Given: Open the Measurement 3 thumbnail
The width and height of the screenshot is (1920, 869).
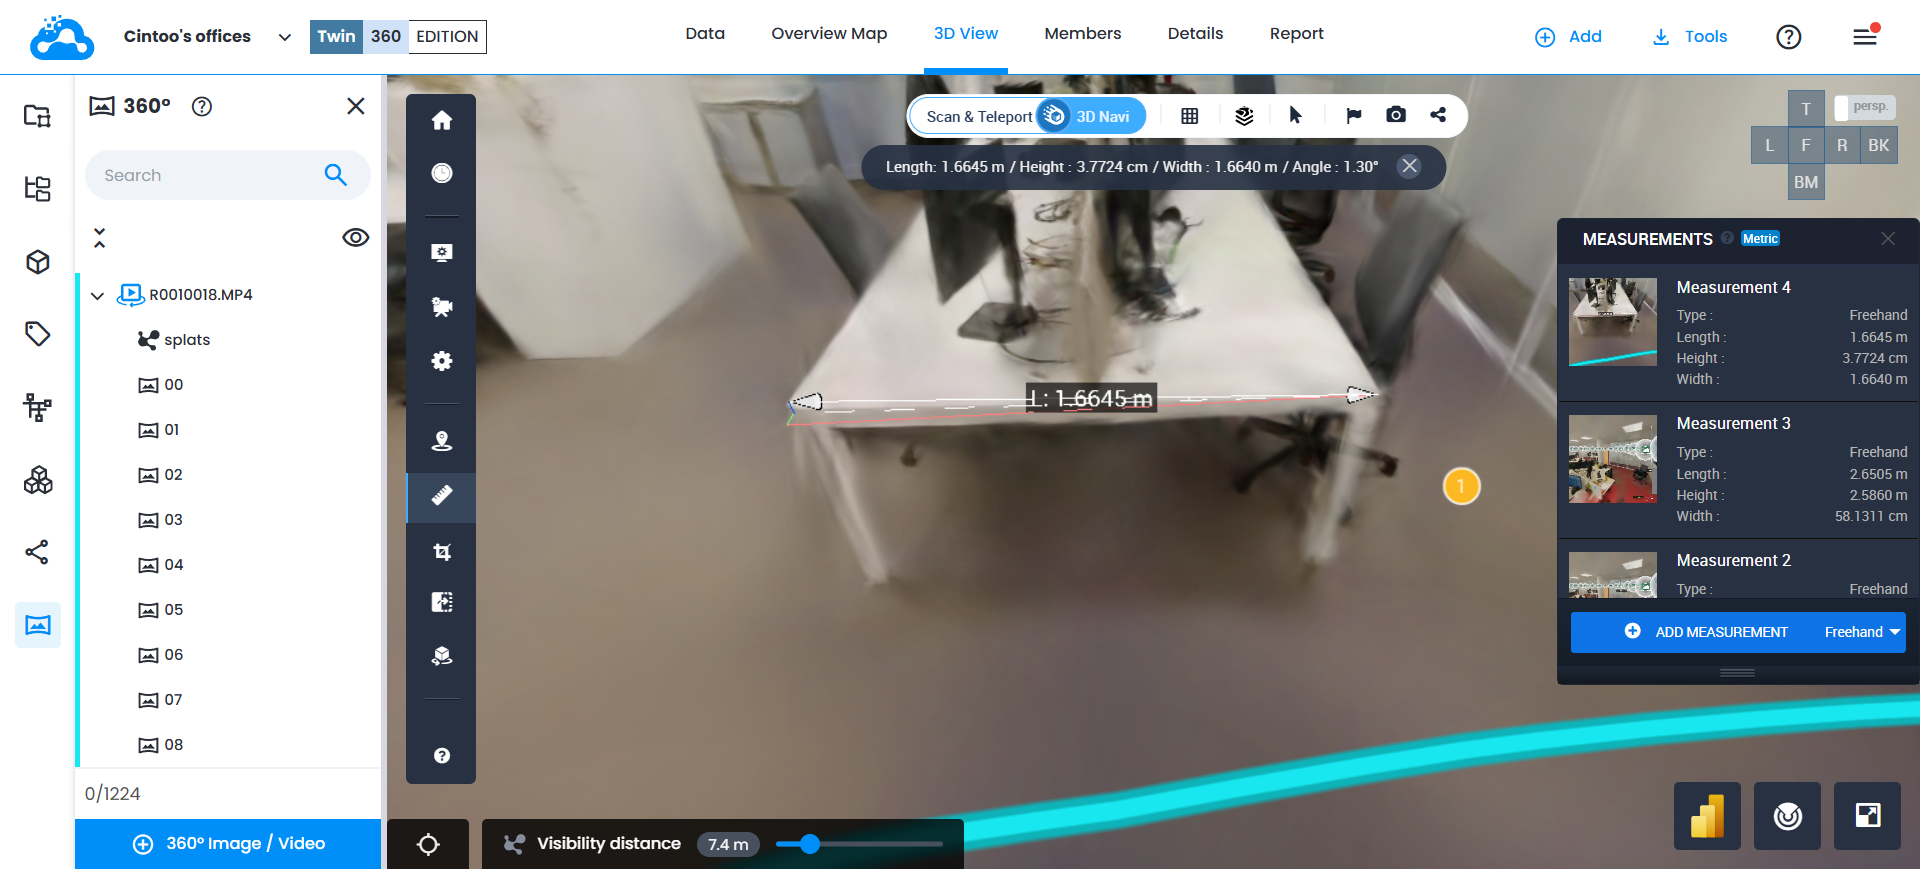Looking at the screenshot, I should 1613,459.
